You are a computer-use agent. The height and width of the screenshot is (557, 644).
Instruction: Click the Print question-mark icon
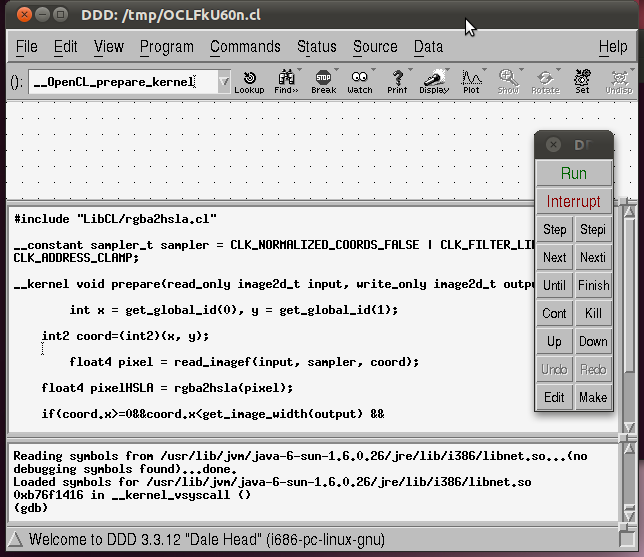point(397,82)
